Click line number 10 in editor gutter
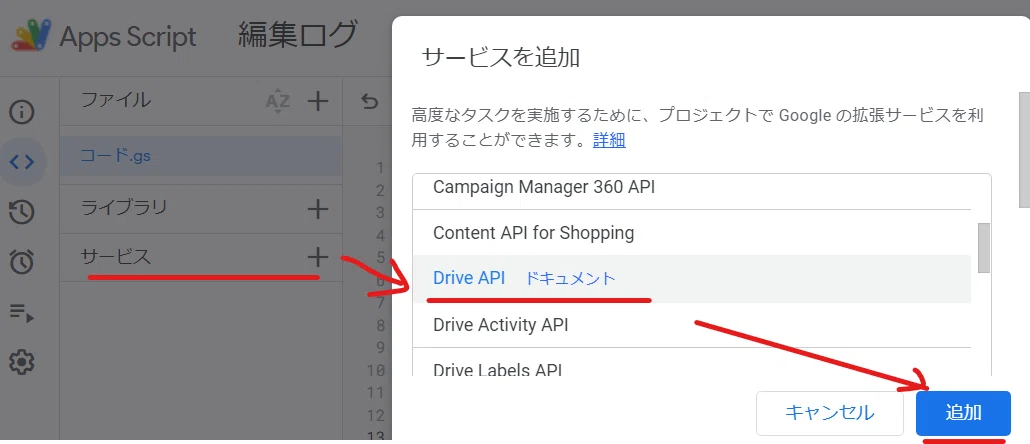 pos(376,370)
